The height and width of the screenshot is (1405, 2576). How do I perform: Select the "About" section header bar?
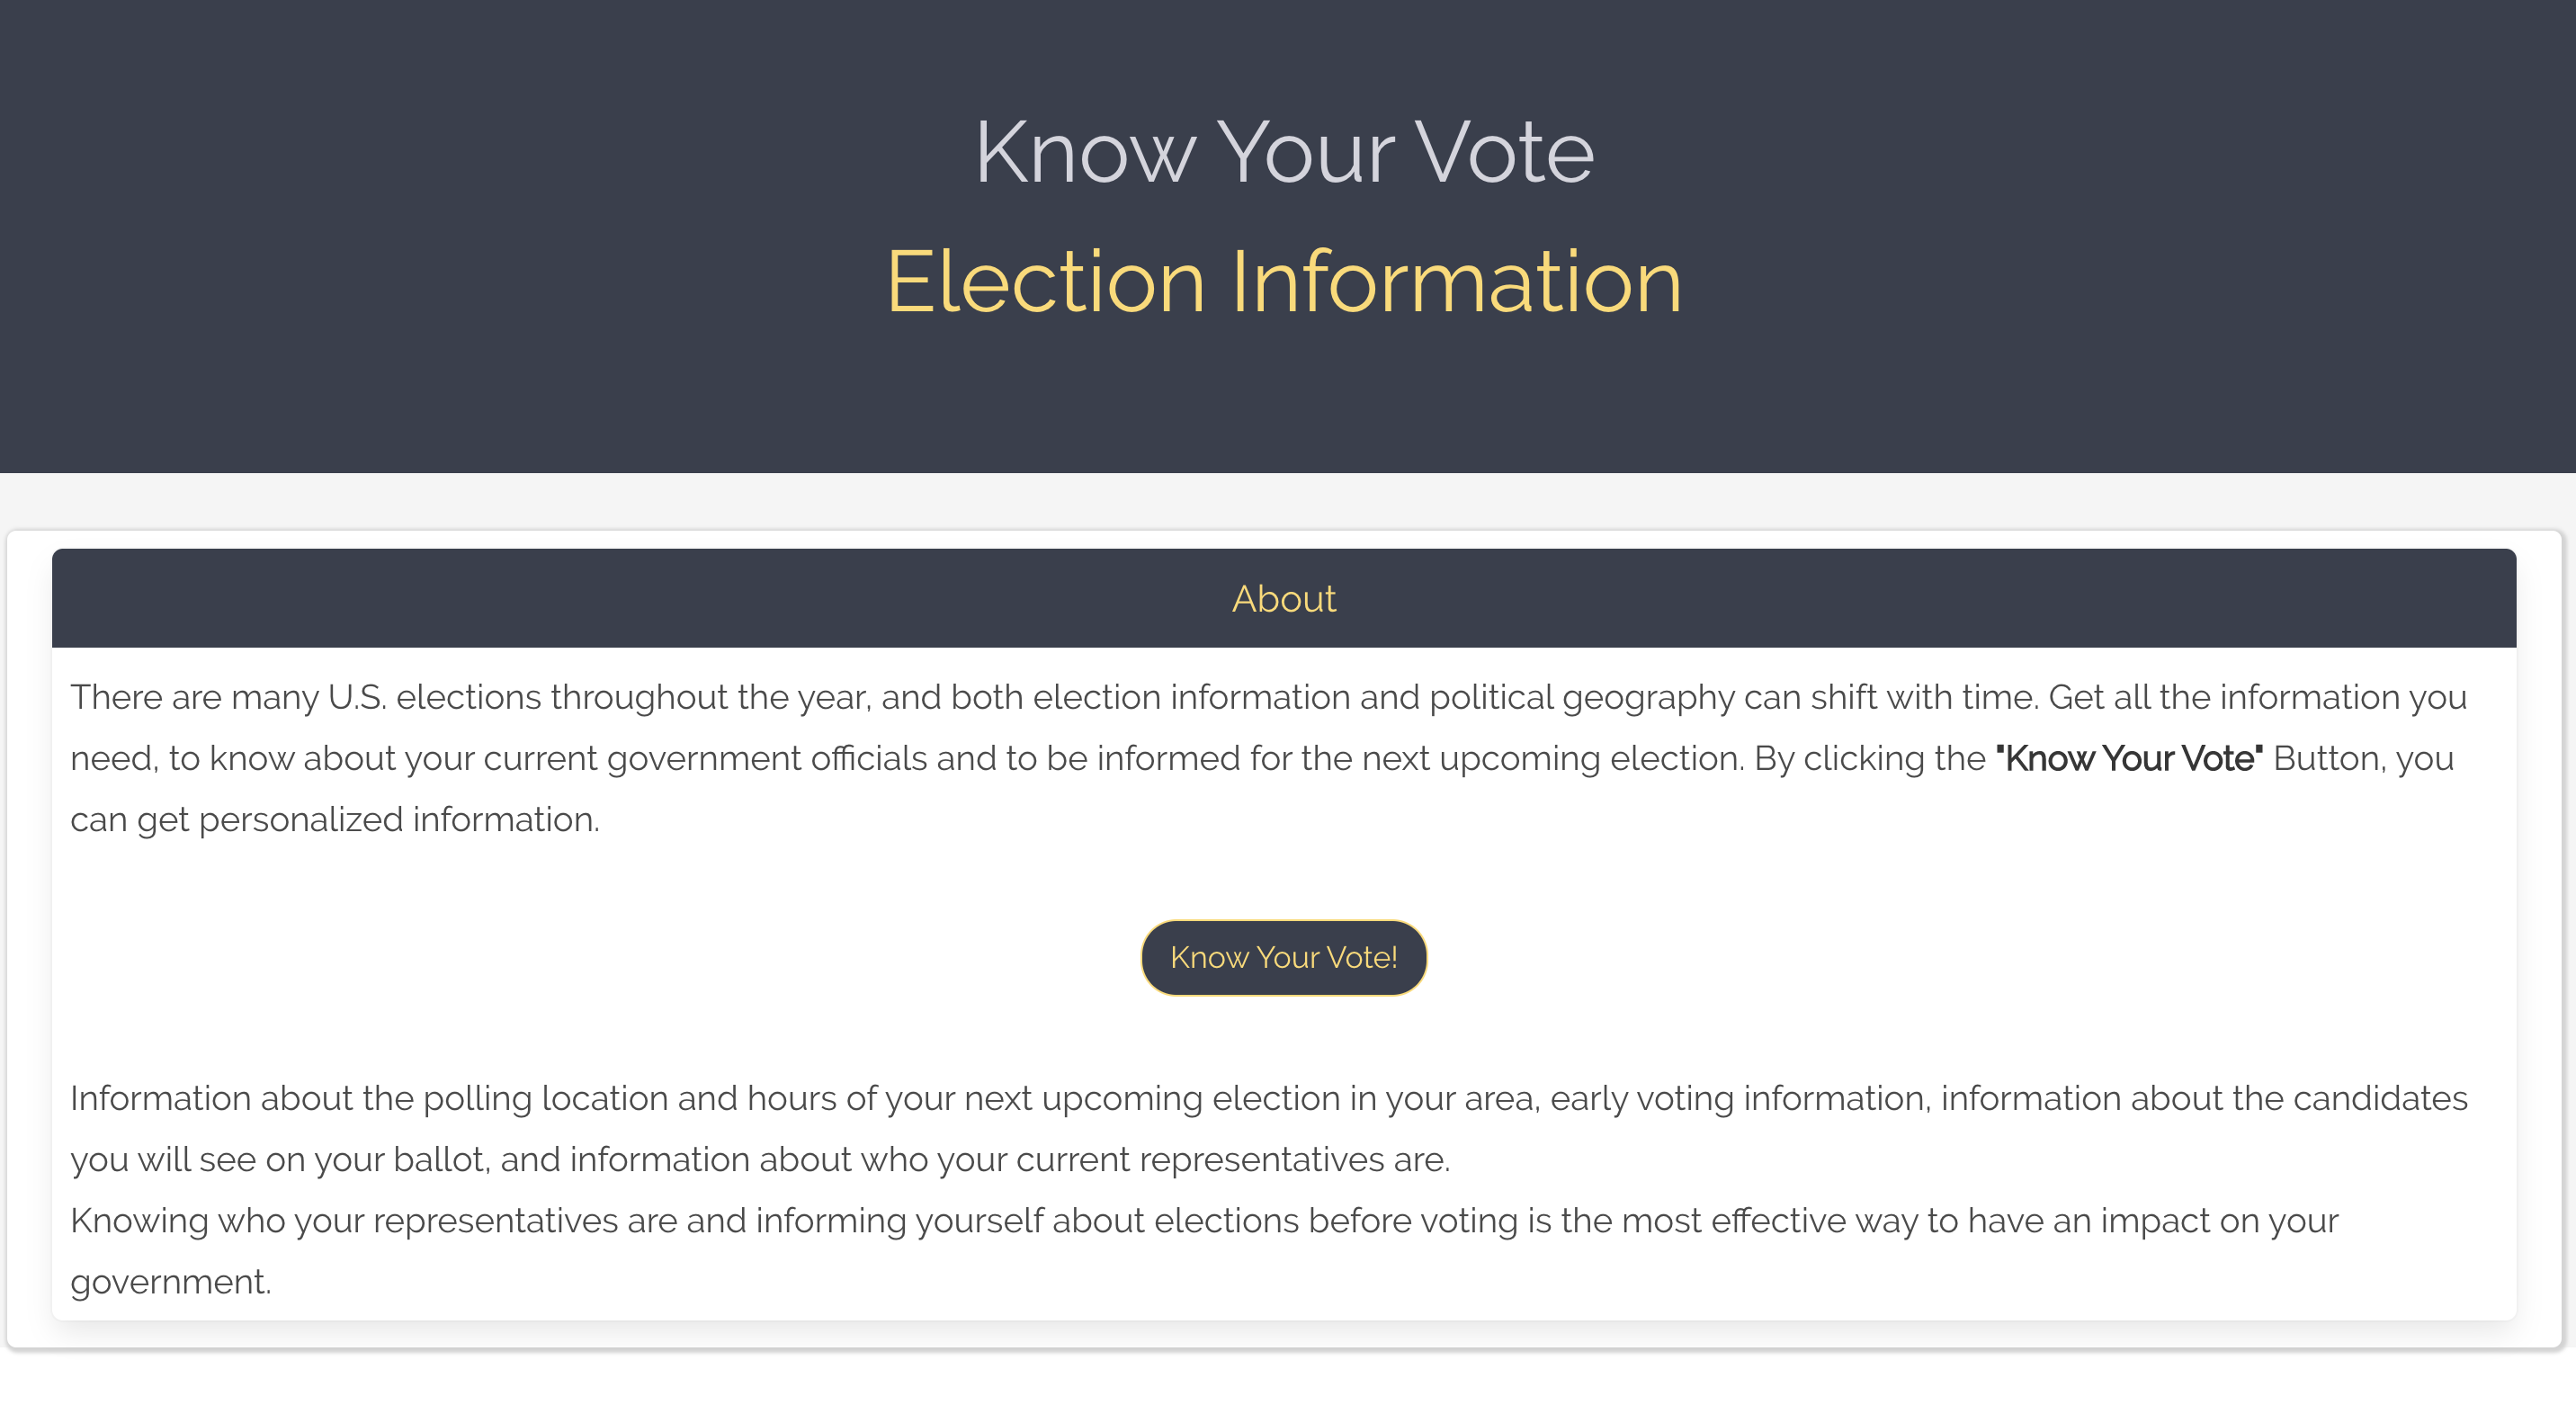[x=1284, y=598]
